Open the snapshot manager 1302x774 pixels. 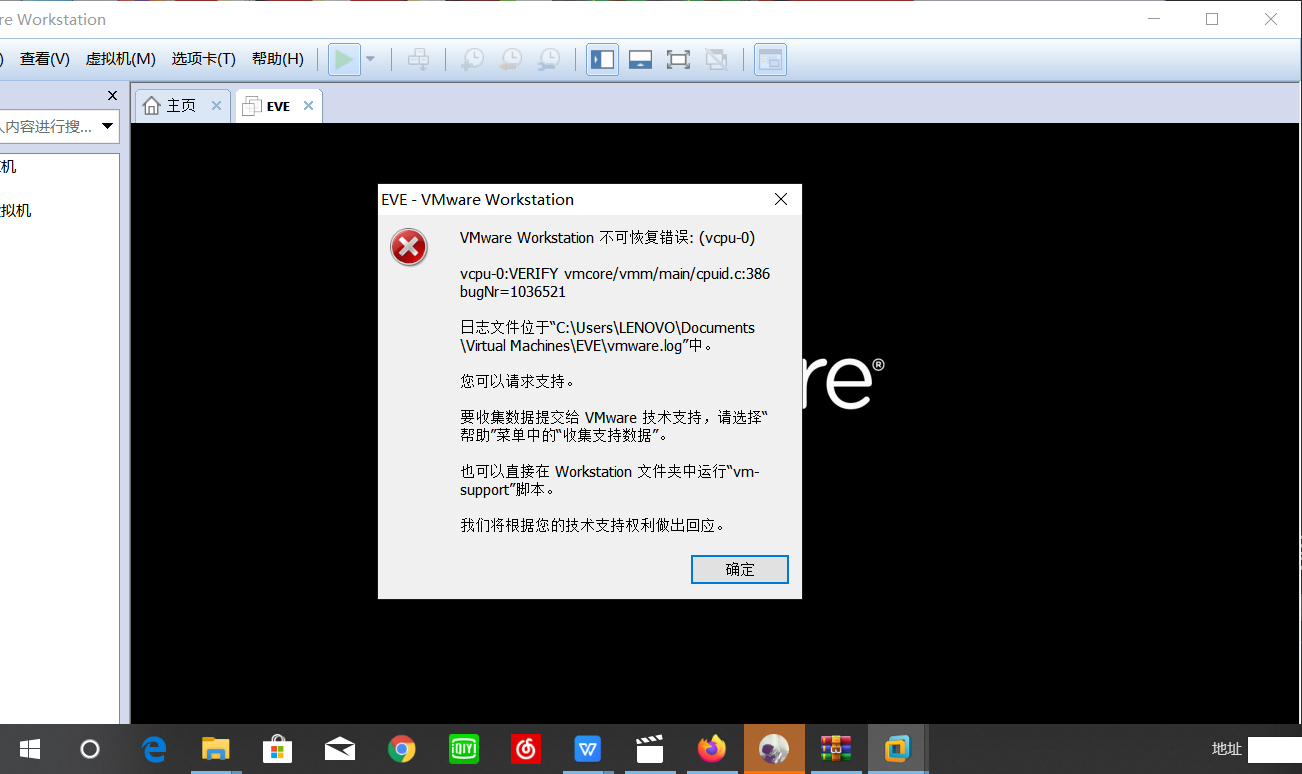(x=548, y=59)
